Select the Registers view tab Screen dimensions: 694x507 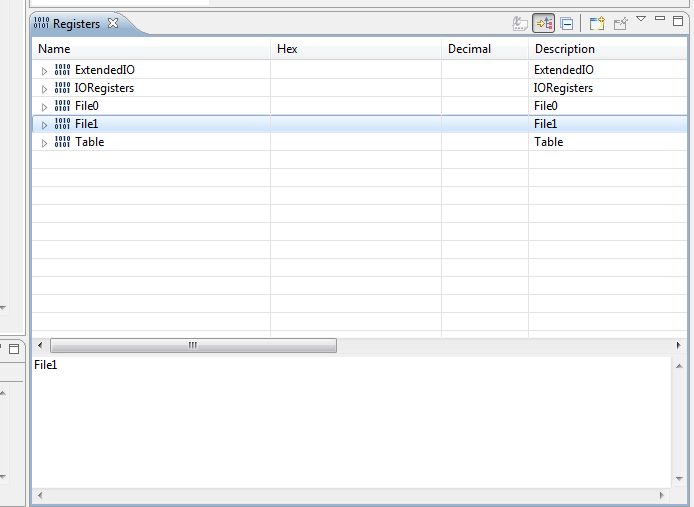tap(76, 23)
